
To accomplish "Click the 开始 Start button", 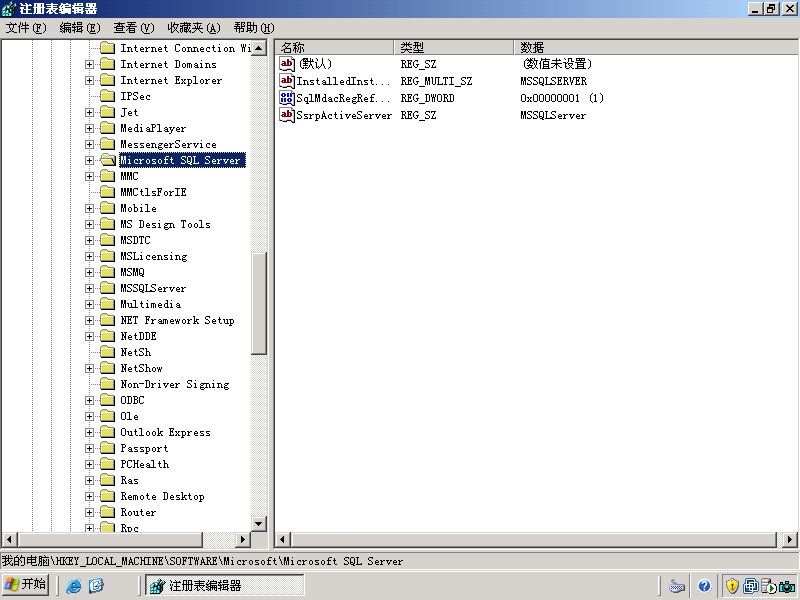I will pos(26,585).
